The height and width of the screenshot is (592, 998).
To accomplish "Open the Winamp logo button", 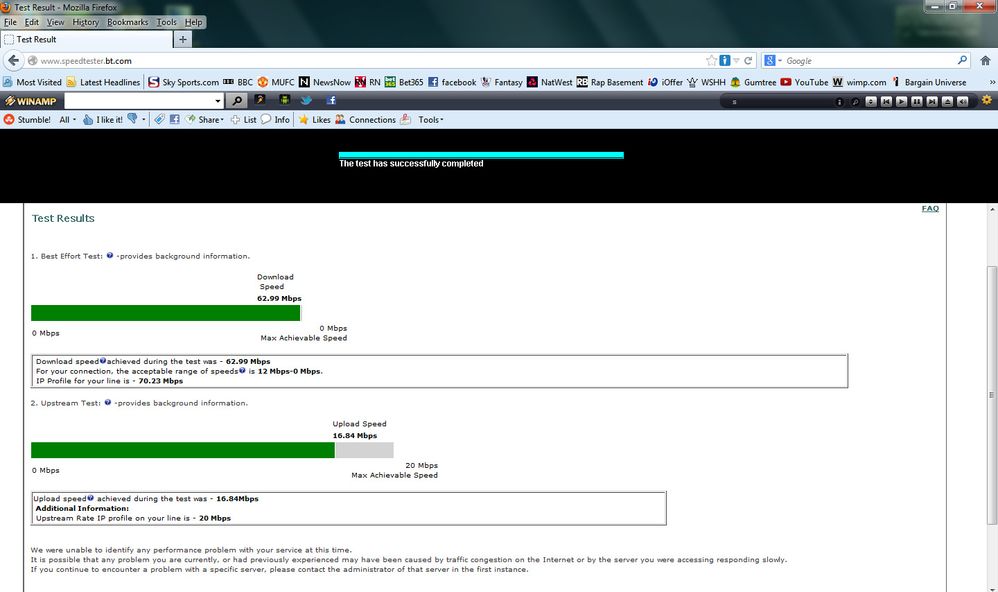I will tap(30, 101).
